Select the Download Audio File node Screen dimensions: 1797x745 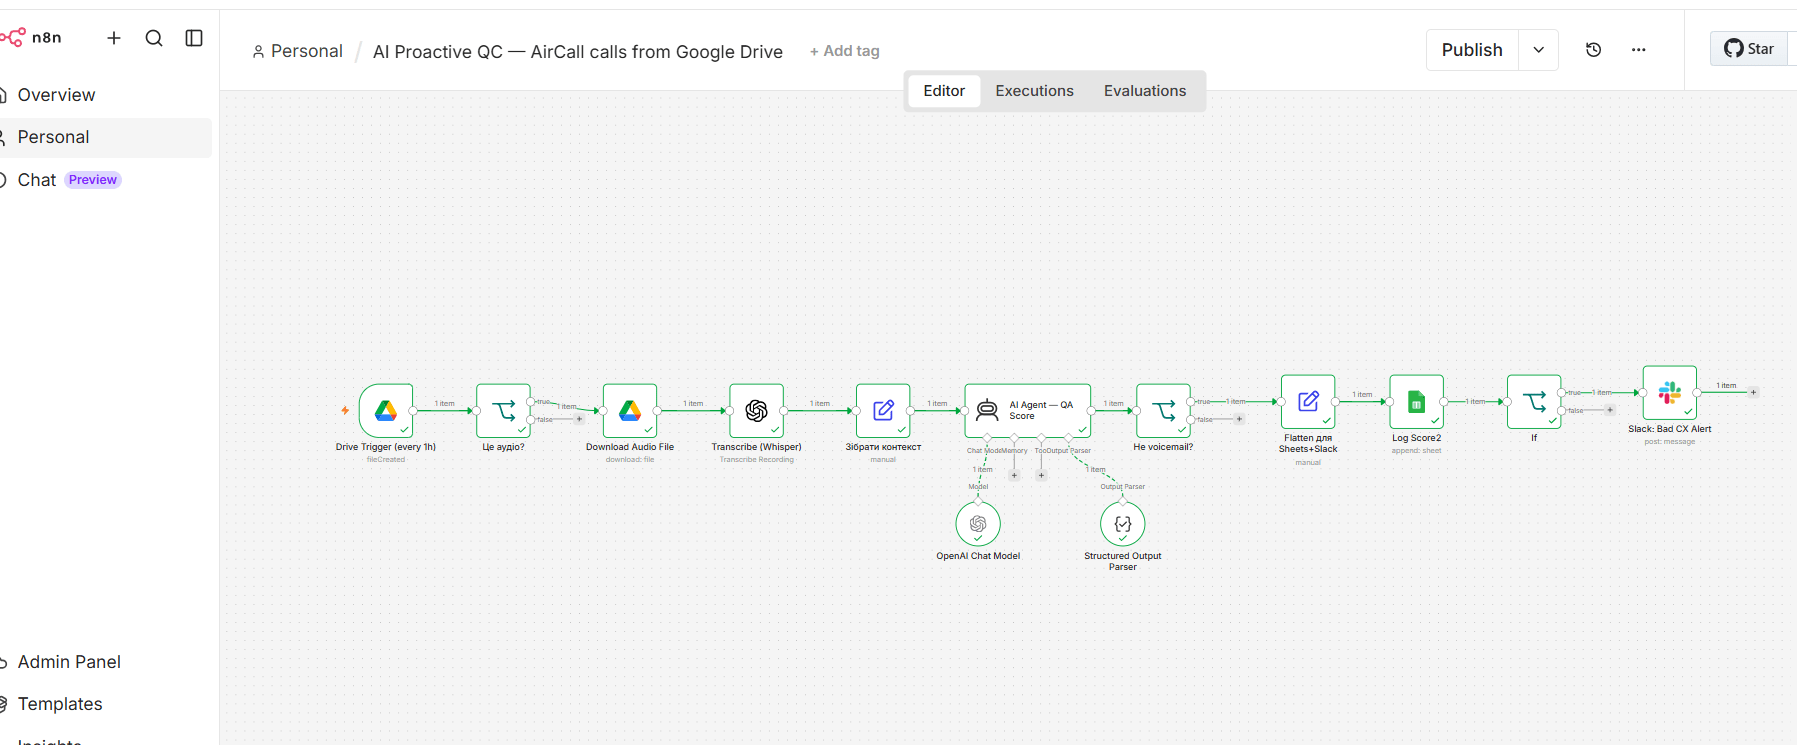click(x=630, y=410)
